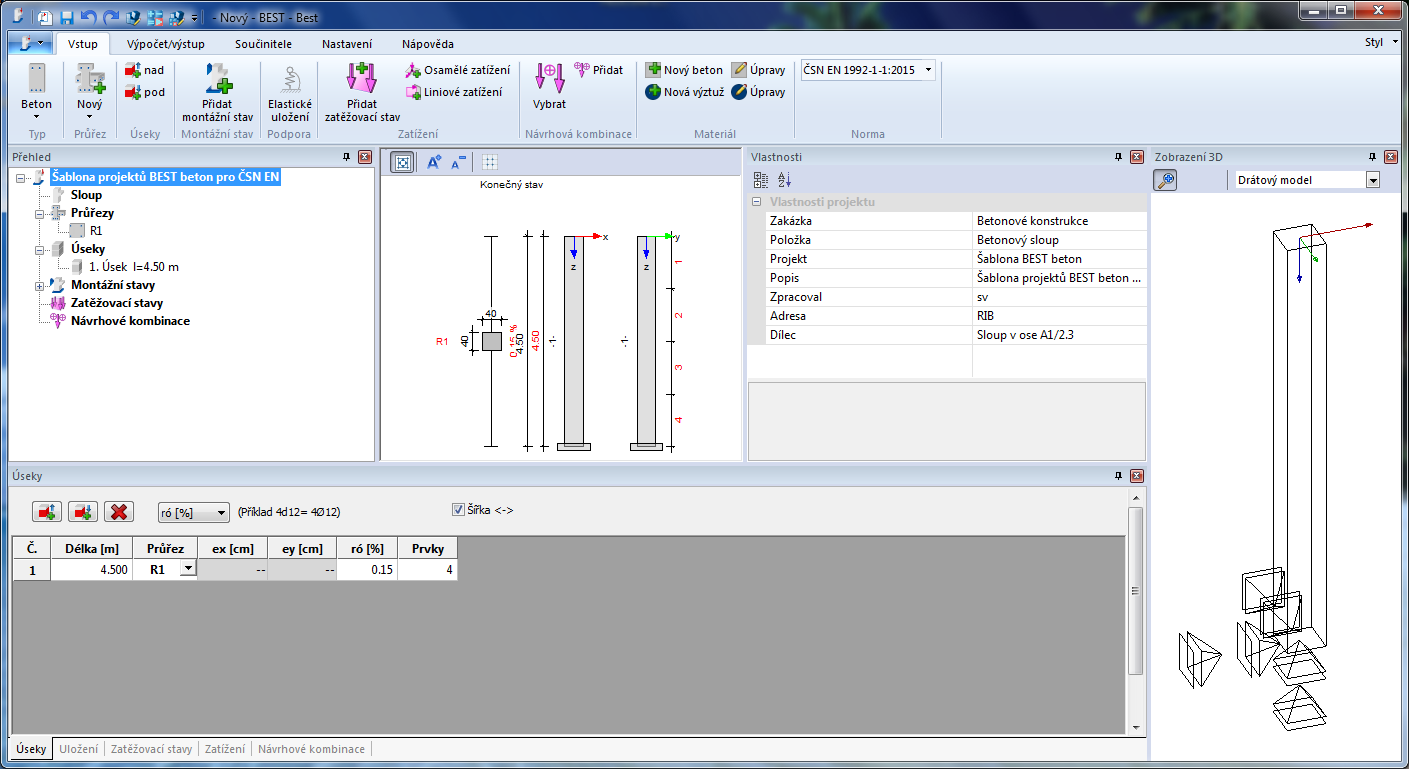The image size is (1409, 769).
Task: Click first add-section icon in Úseky toolbar
Action: [47, 512]
